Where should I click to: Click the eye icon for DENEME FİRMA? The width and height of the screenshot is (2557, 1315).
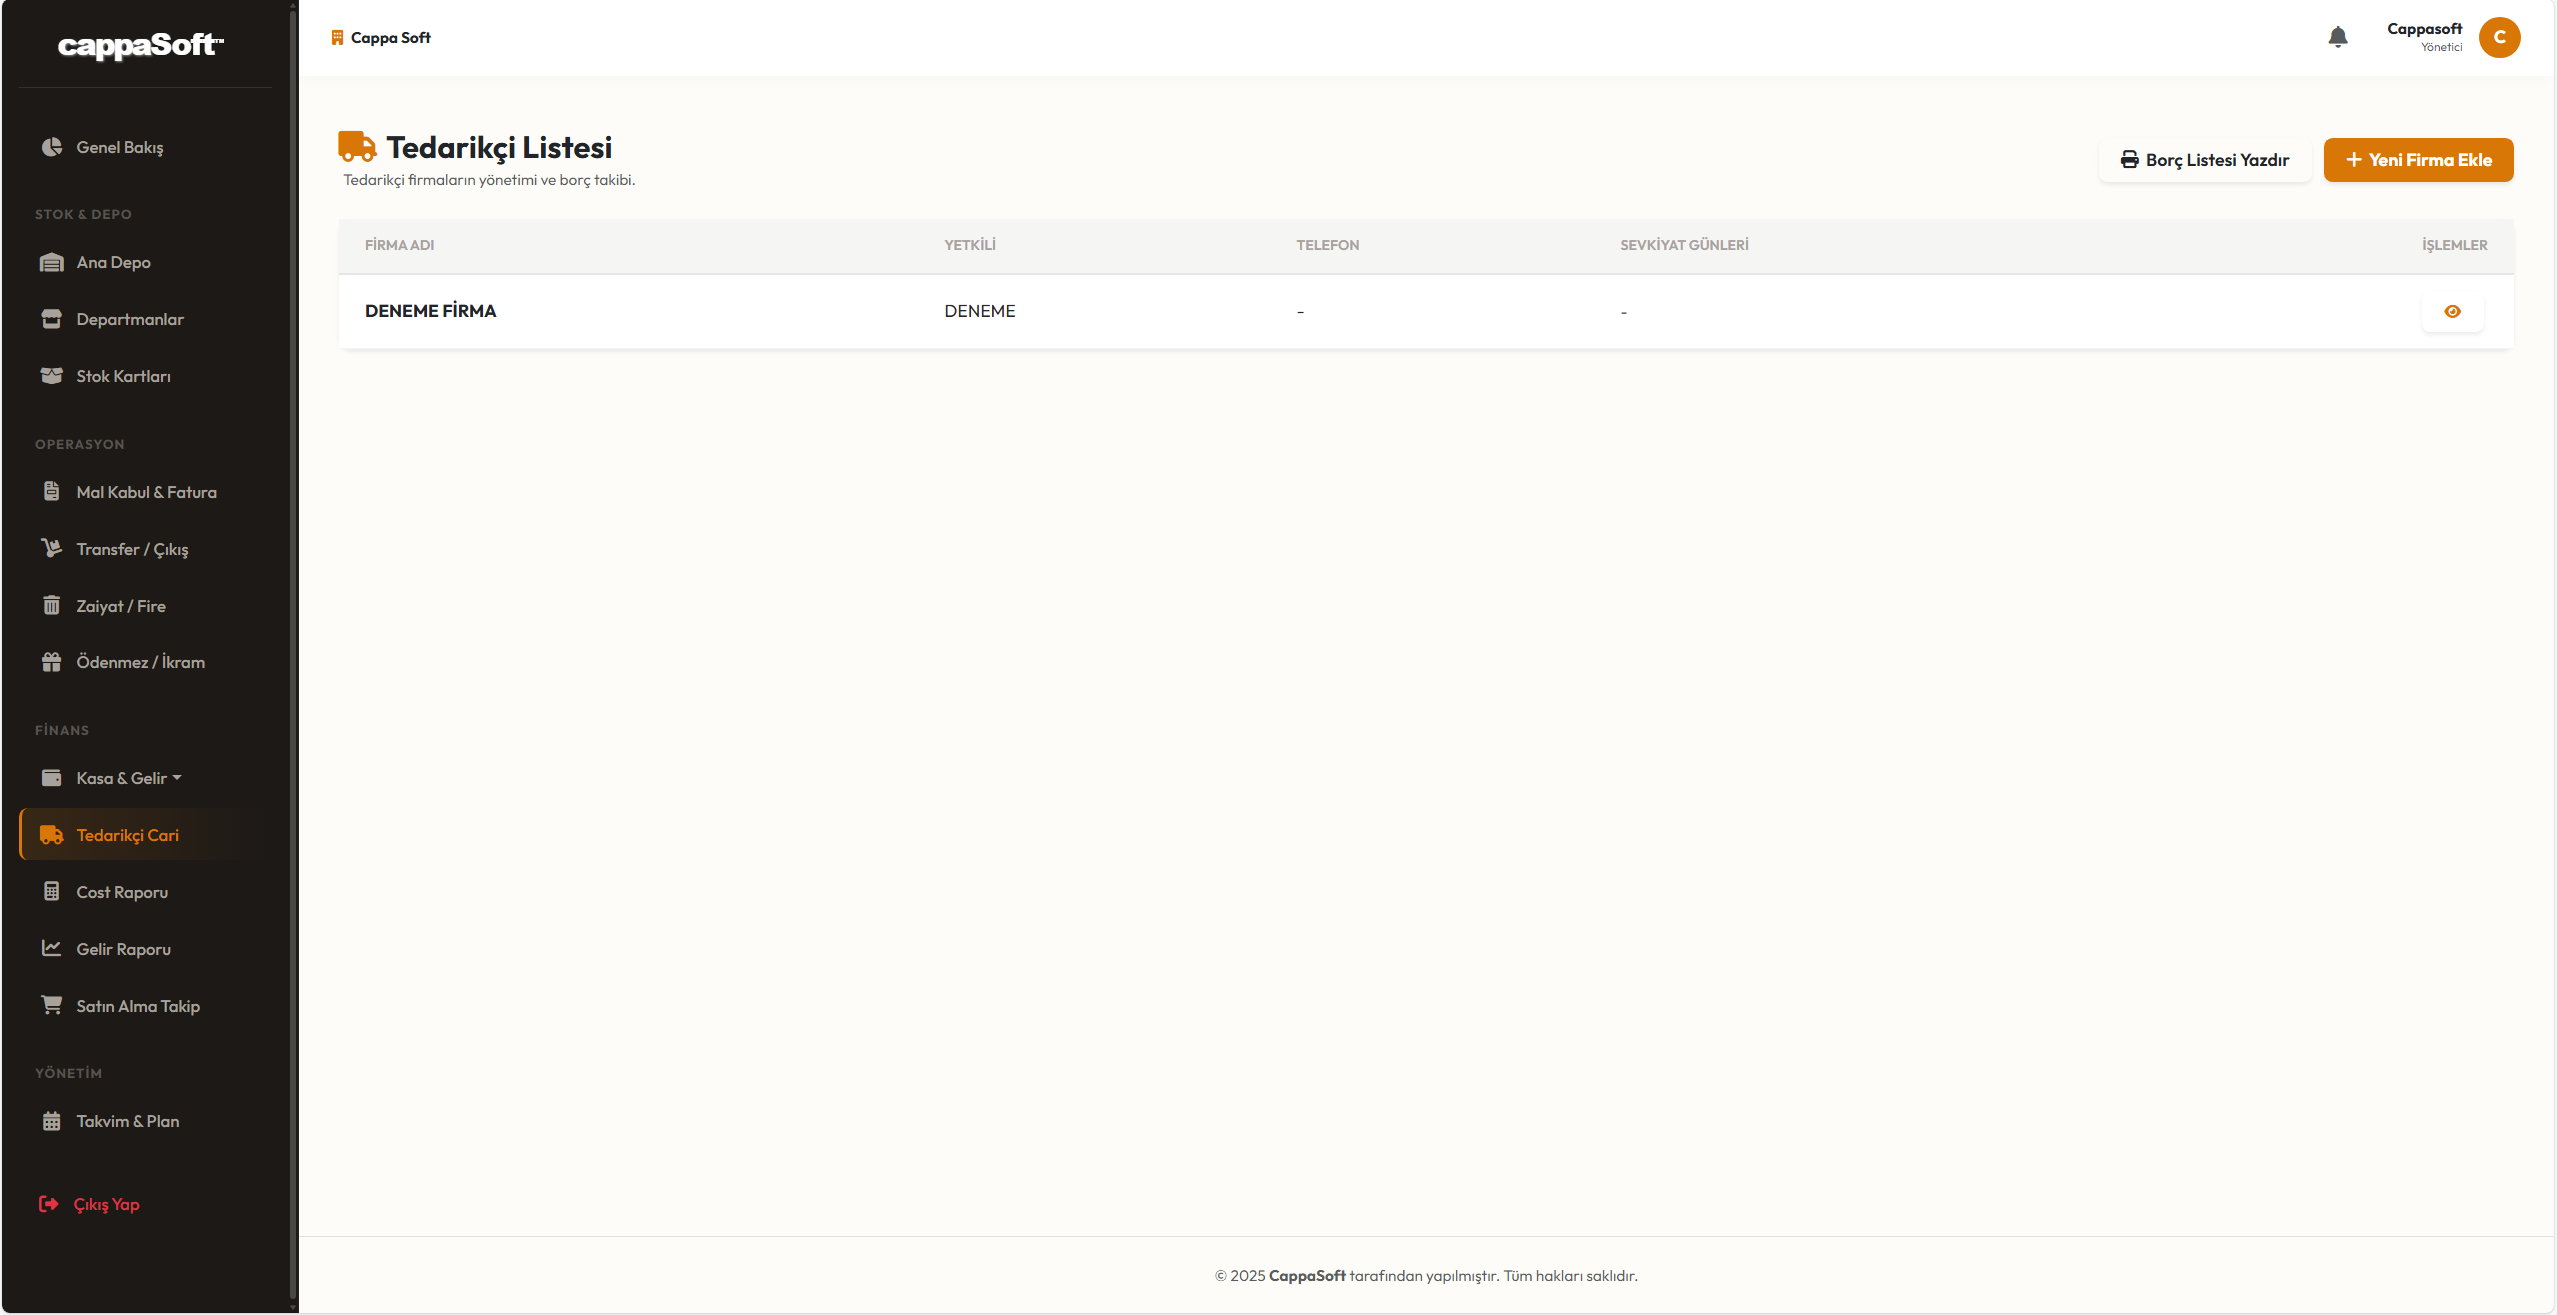[2451, 311]
